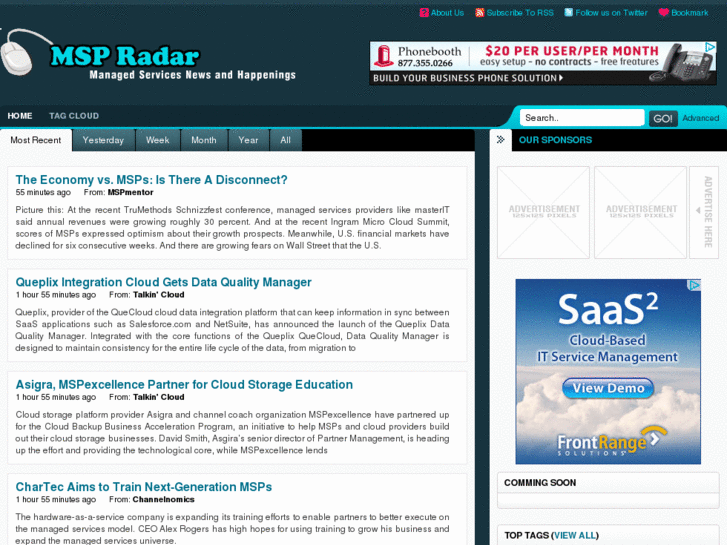Select the Most Recent tab
This screenshot has height=545, width=727.
(36, 140)
